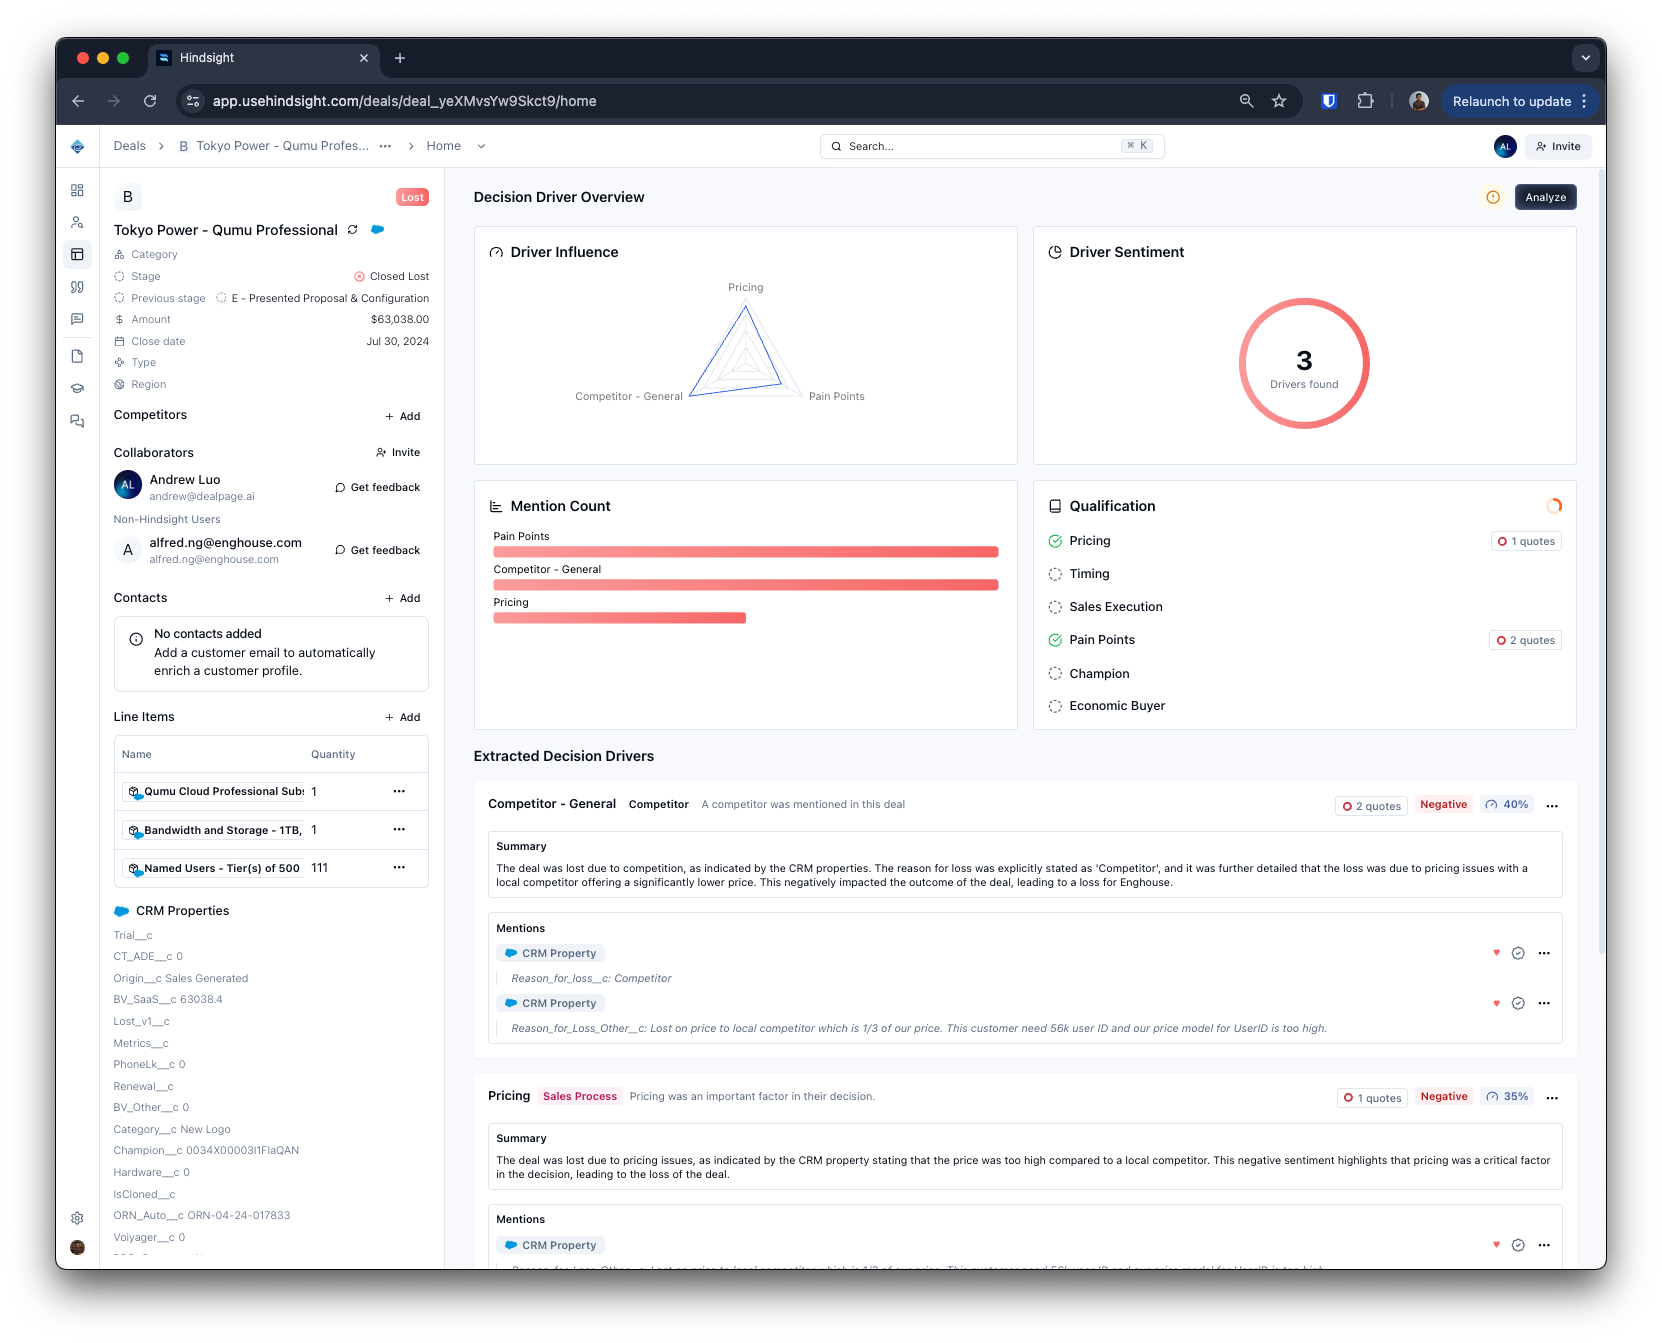
Task: Click the Salesforce cloud icon beside deal title
Action: pyautogui.click(x=377, y=230)
